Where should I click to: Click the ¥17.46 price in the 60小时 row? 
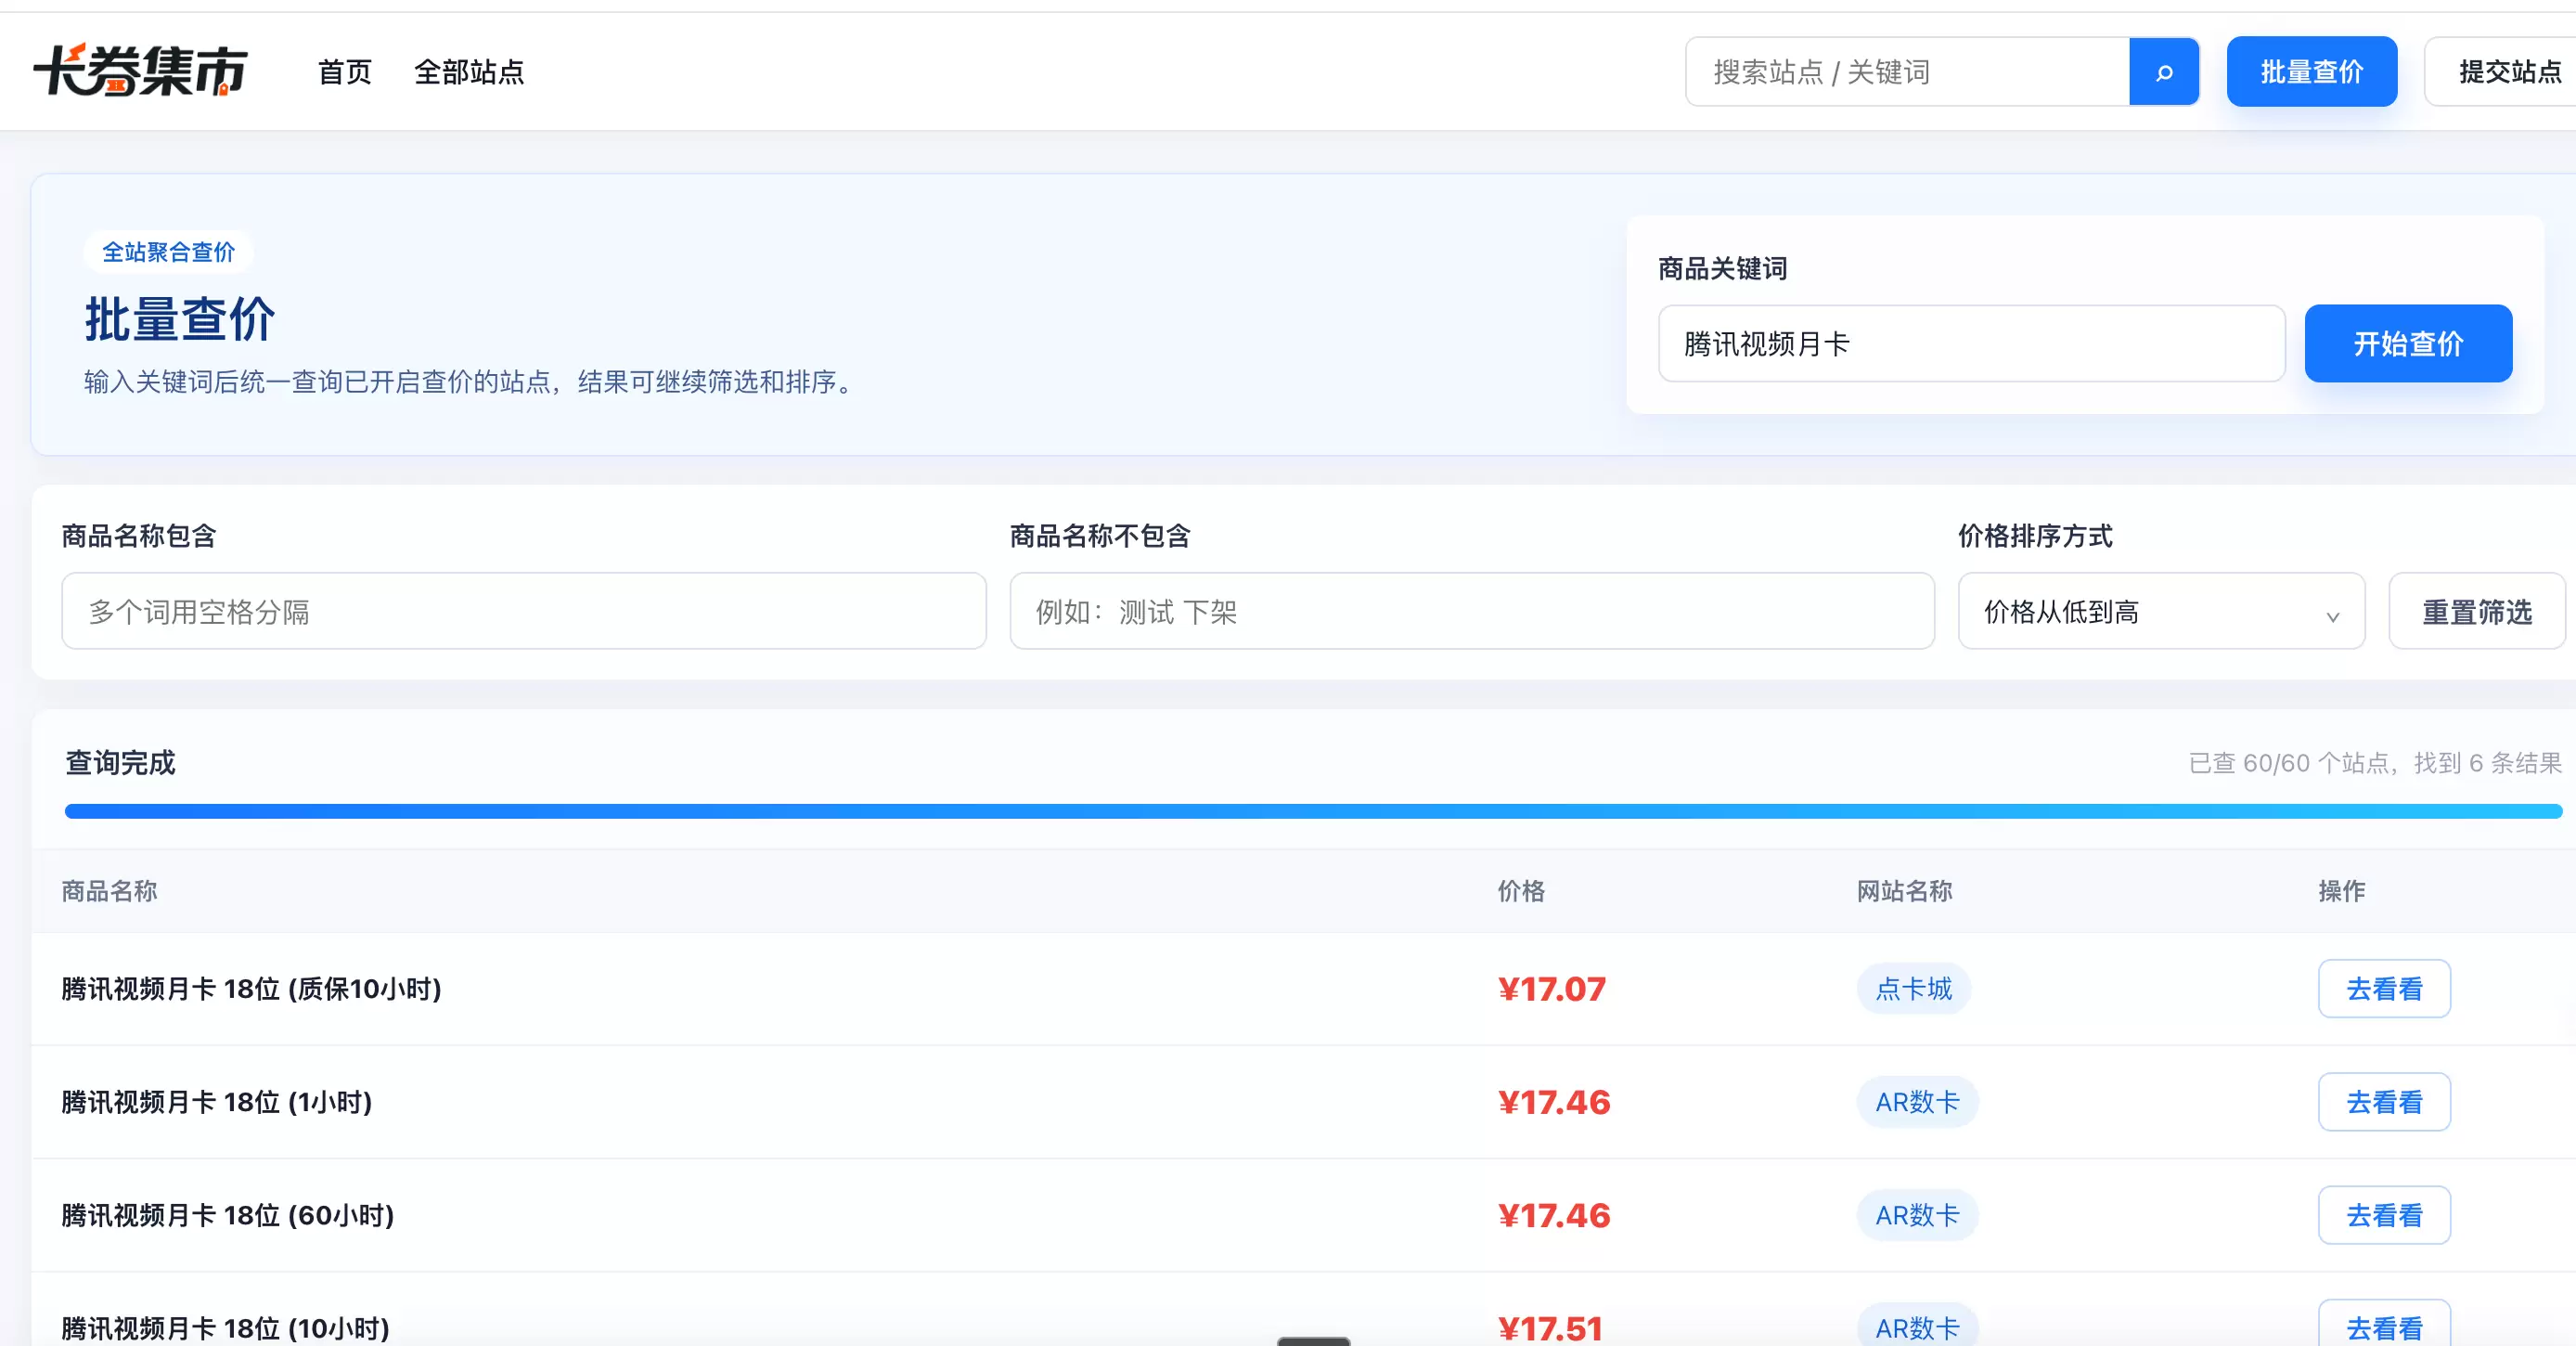1554,1215
